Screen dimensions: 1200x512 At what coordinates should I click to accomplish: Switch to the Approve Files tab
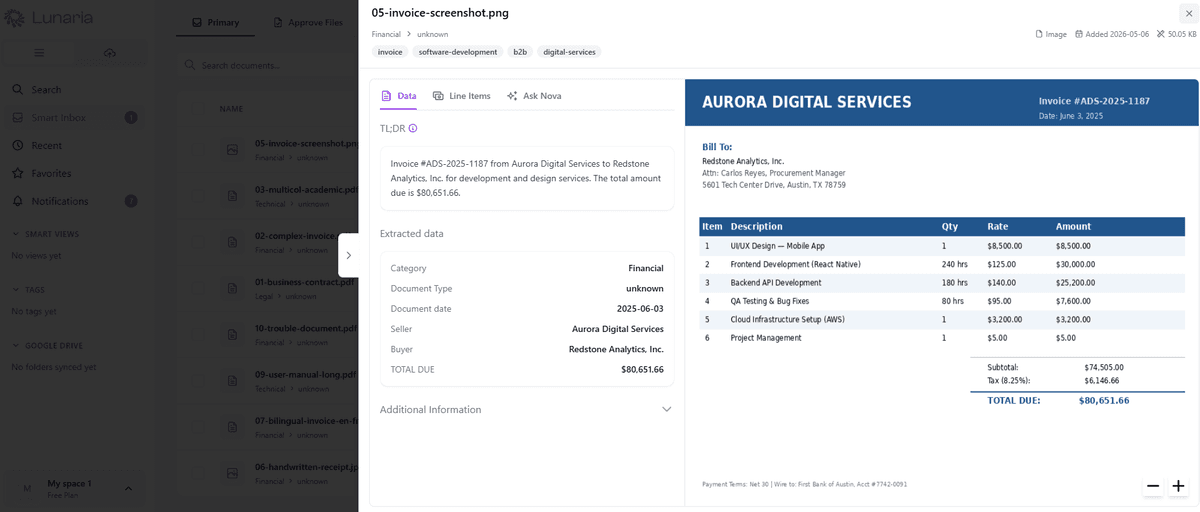(308, 23)
